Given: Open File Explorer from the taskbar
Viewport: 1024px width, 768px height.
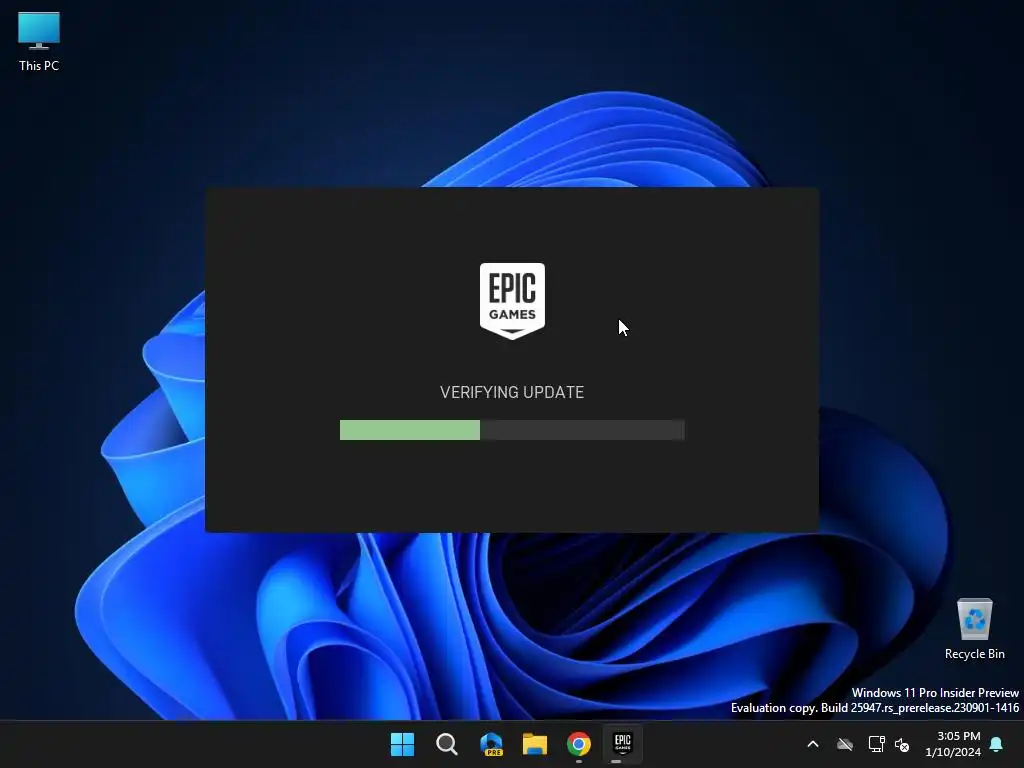Looking at the screenshot, I should [535, 744].
